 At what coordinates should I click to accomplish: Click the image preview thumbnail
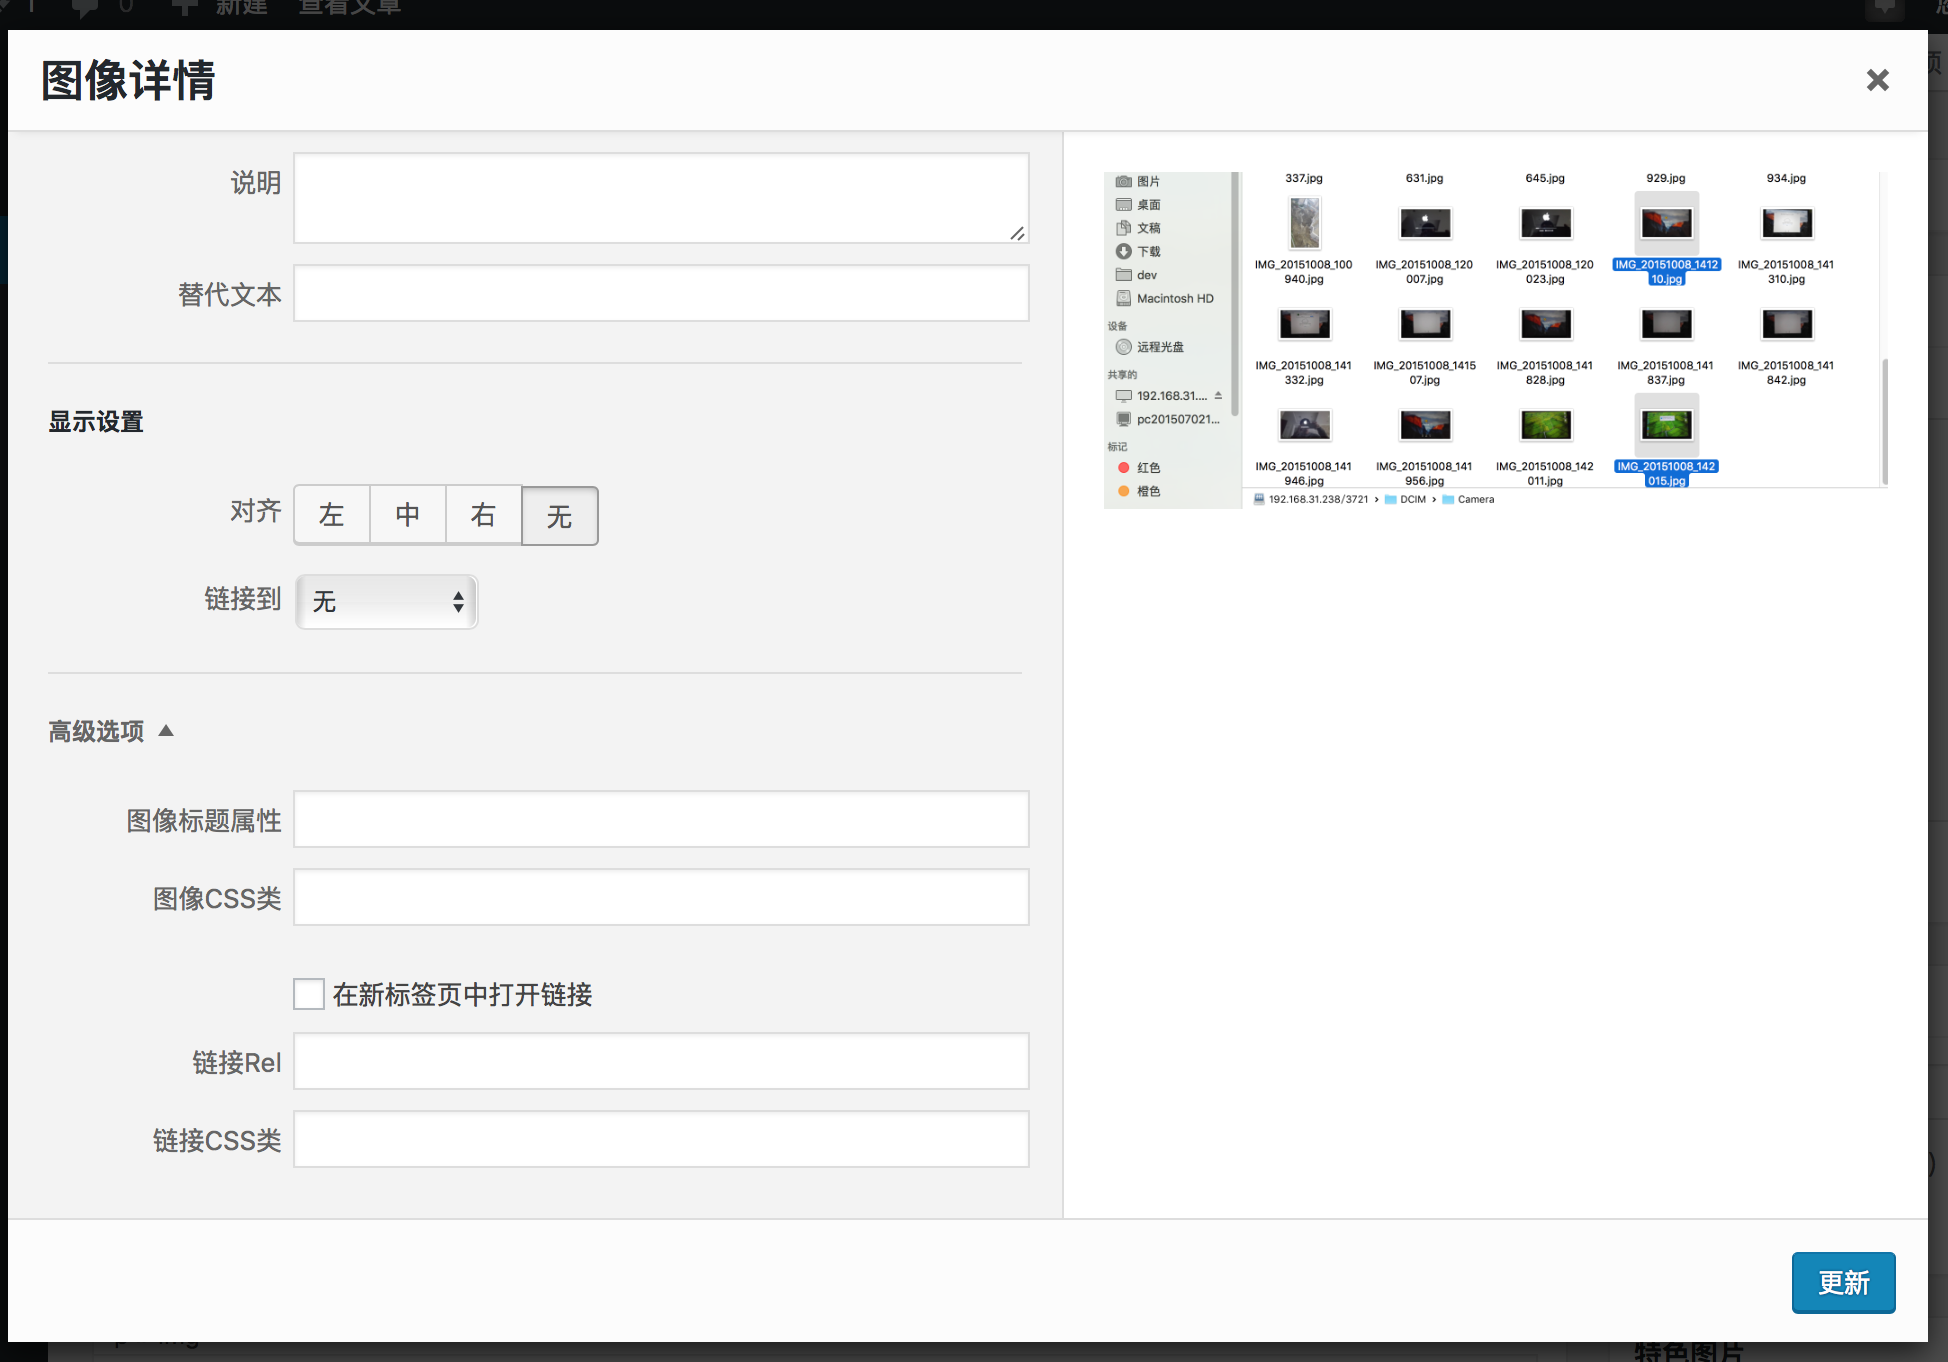1495,340
